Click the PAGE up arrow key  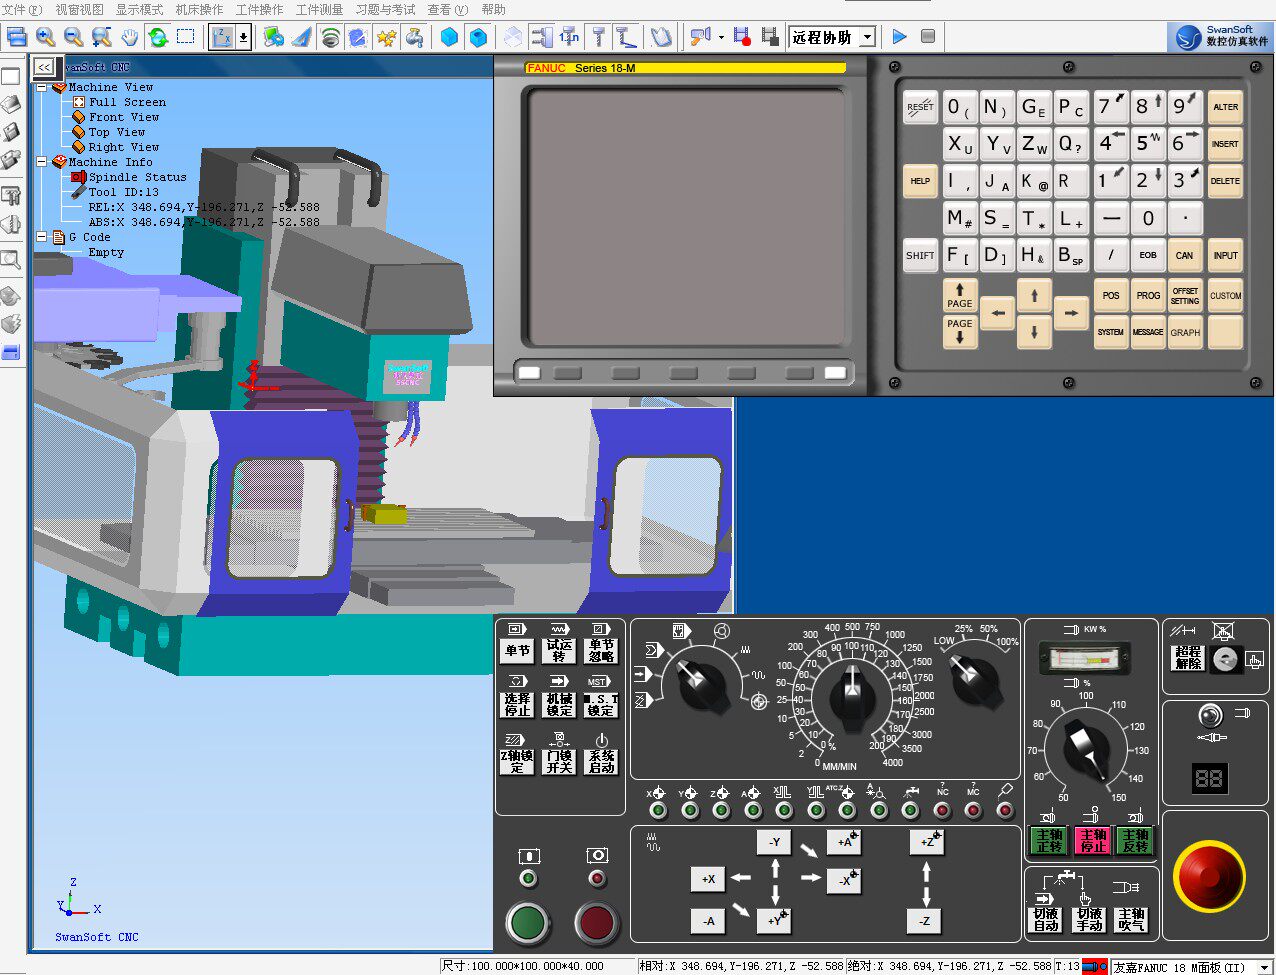point(960,296)
